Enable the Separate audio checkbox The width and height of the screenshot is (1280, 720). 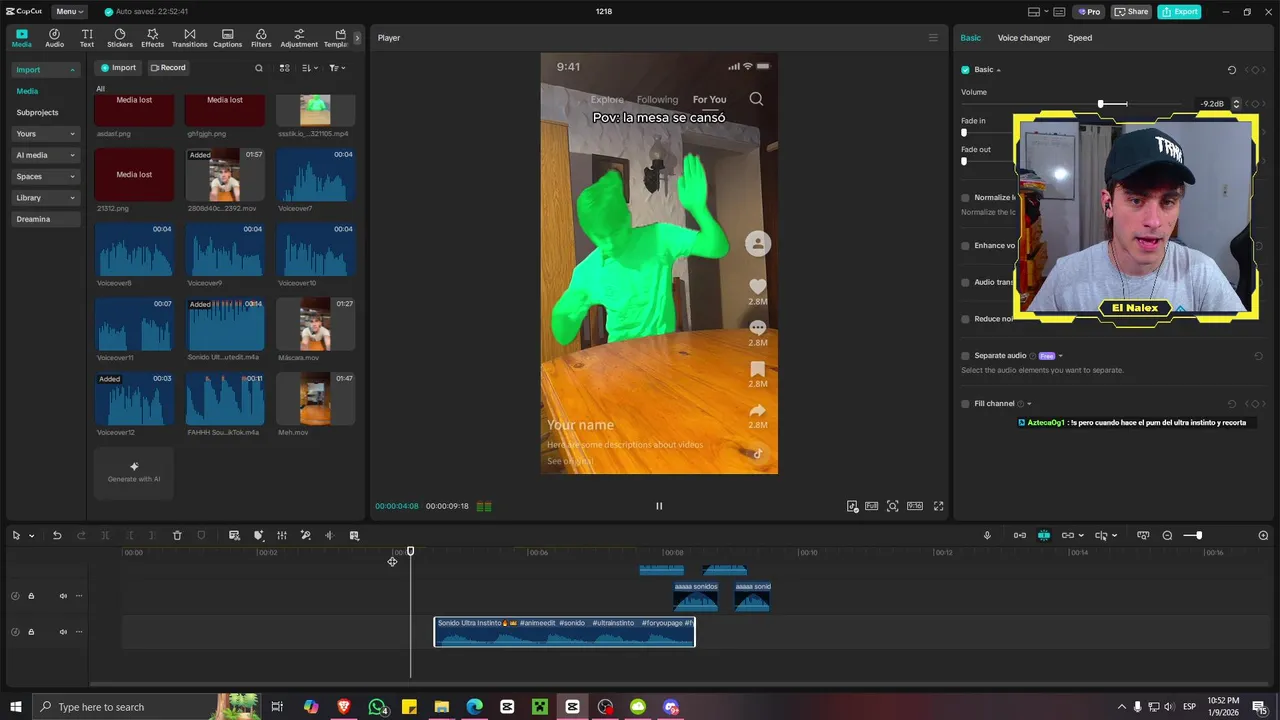click(x=965, y=356)
